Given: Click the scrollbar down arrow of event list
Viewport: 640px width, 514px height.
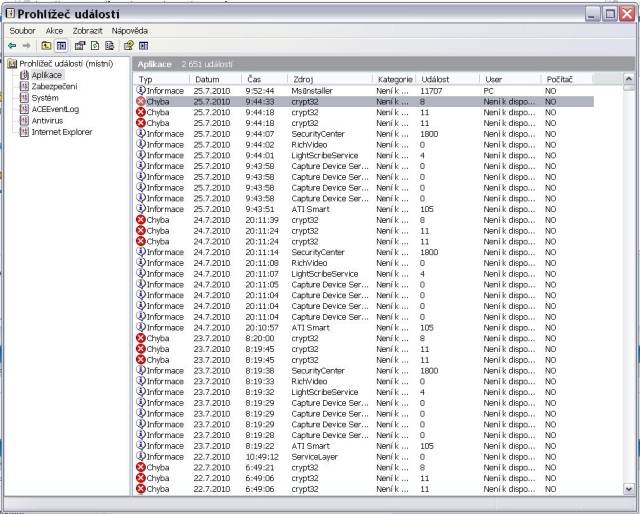Looking at the screenshot, I should point(629,489).
